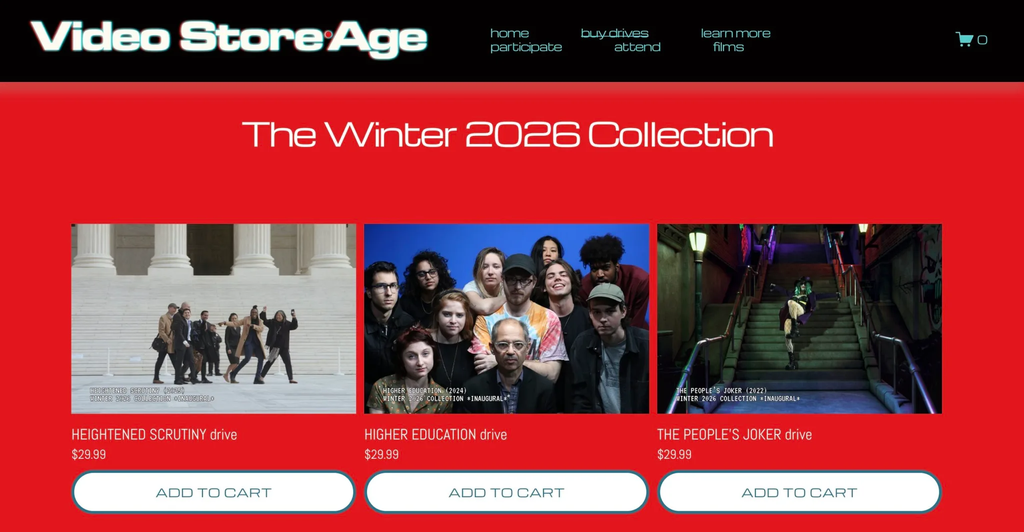Click HIGHER EDUCATION drive title link
Screen dimensions: 1024x532
pos(436,434)
